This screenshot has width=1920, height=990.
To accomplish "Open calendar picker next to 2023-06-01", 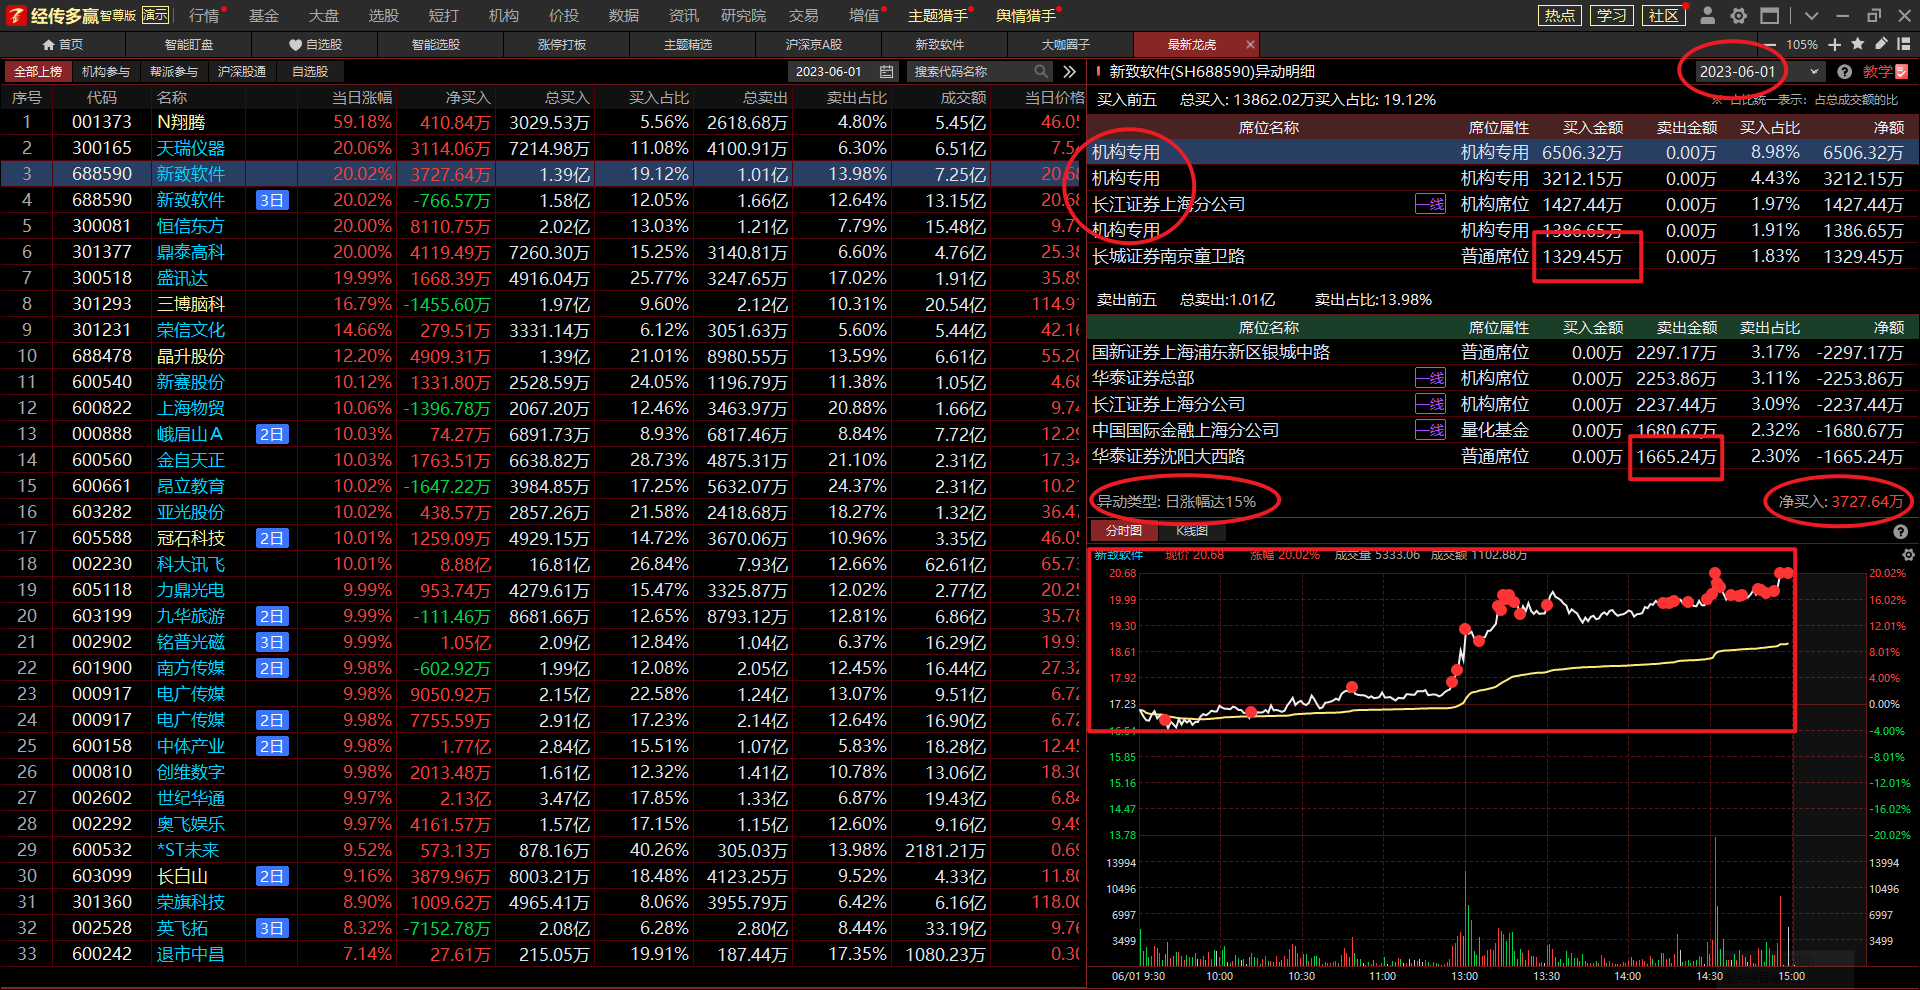I will [886, 72].
